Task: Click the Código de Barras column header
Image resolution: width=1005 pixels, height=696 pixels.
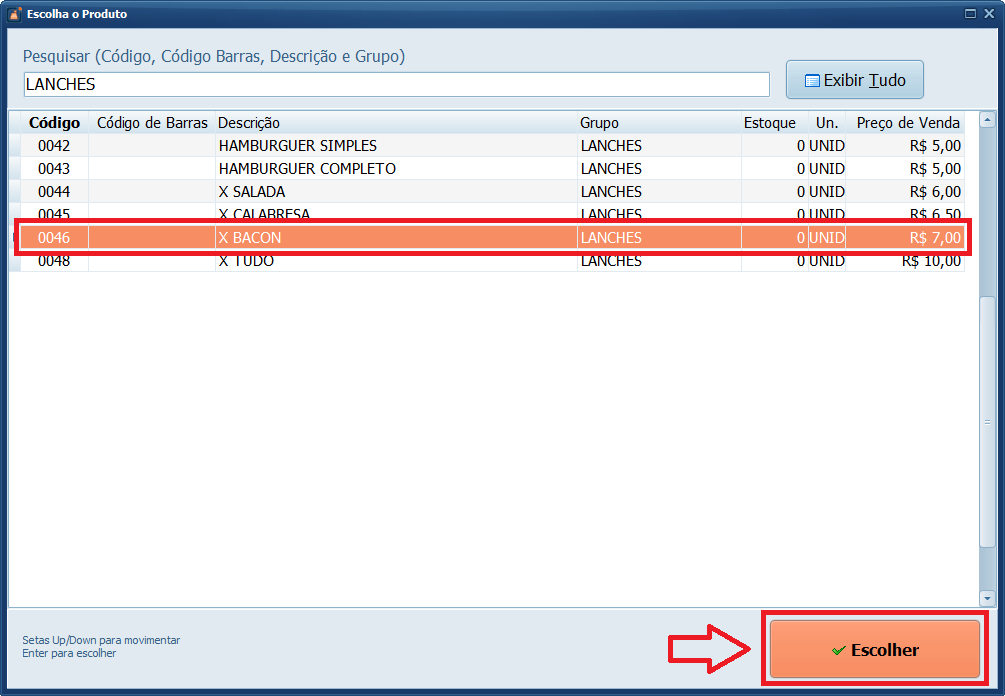Action: [x=152, y=123]
